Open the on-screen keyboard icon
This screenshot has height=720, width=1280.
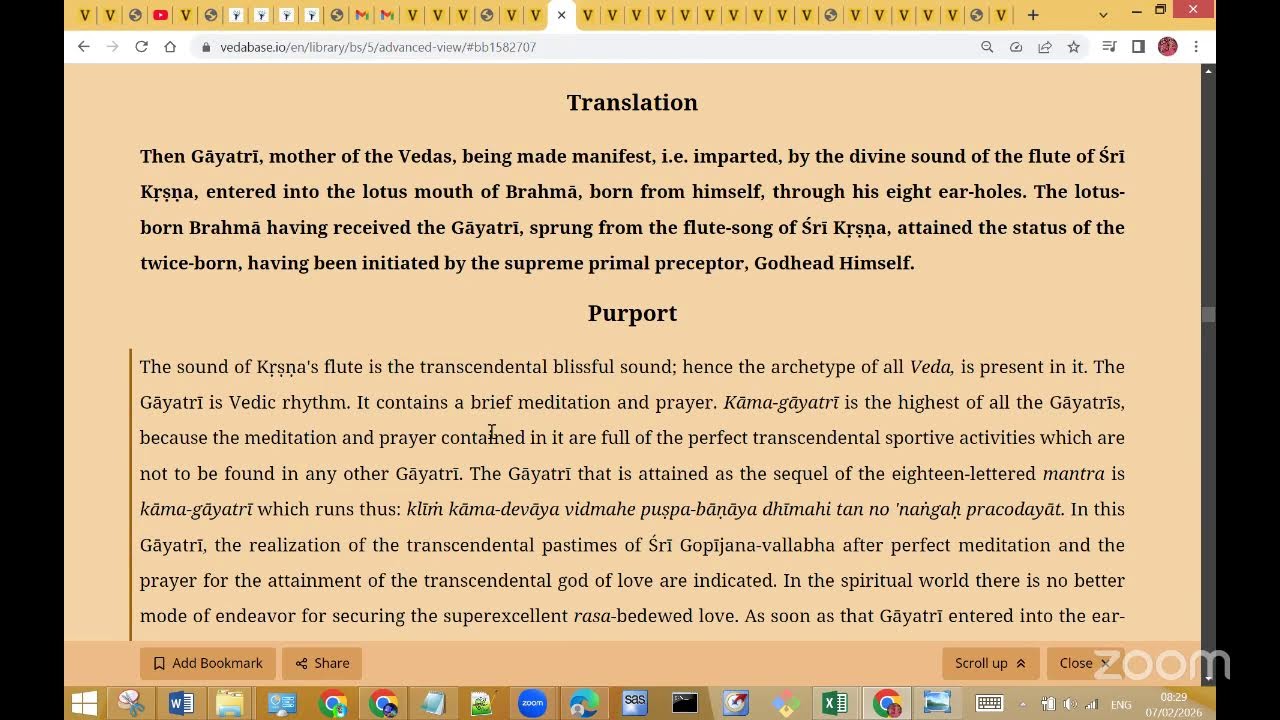pyautogui.click(x=989, y=704)
